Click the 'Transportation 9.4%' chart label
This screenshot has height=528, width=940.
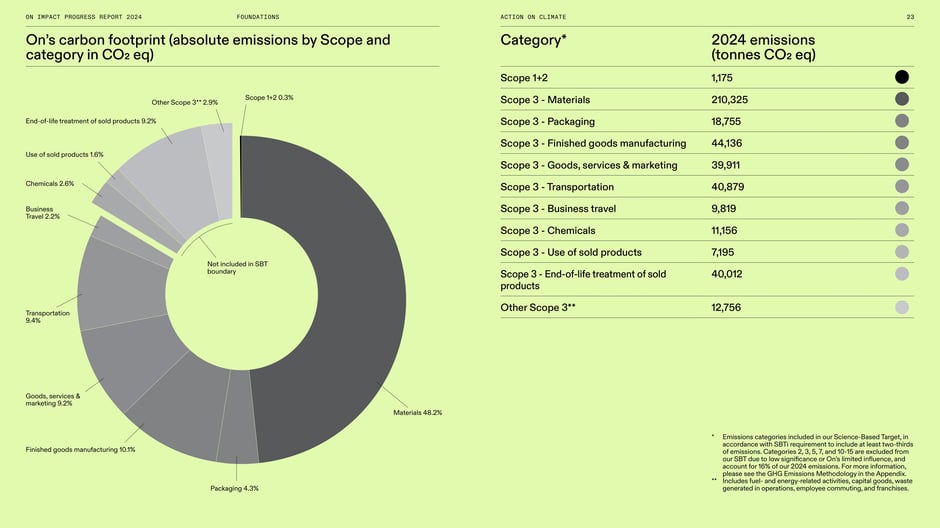(47, 316)
